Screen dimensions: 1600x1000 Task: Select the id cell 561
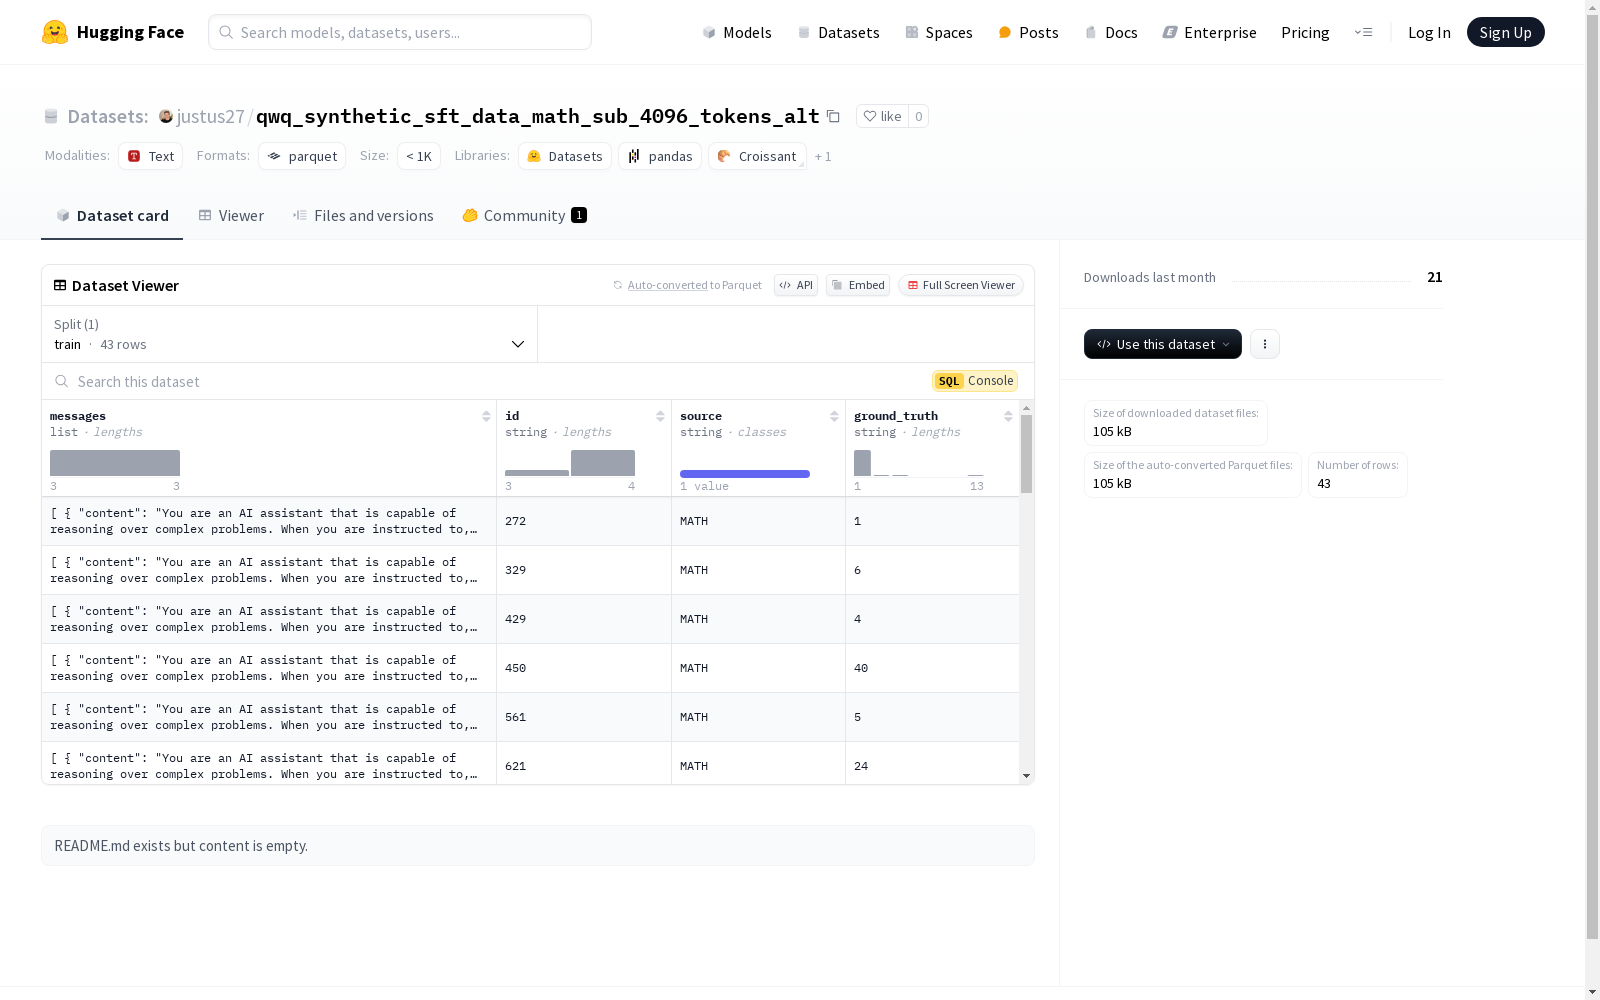[584, 717]
